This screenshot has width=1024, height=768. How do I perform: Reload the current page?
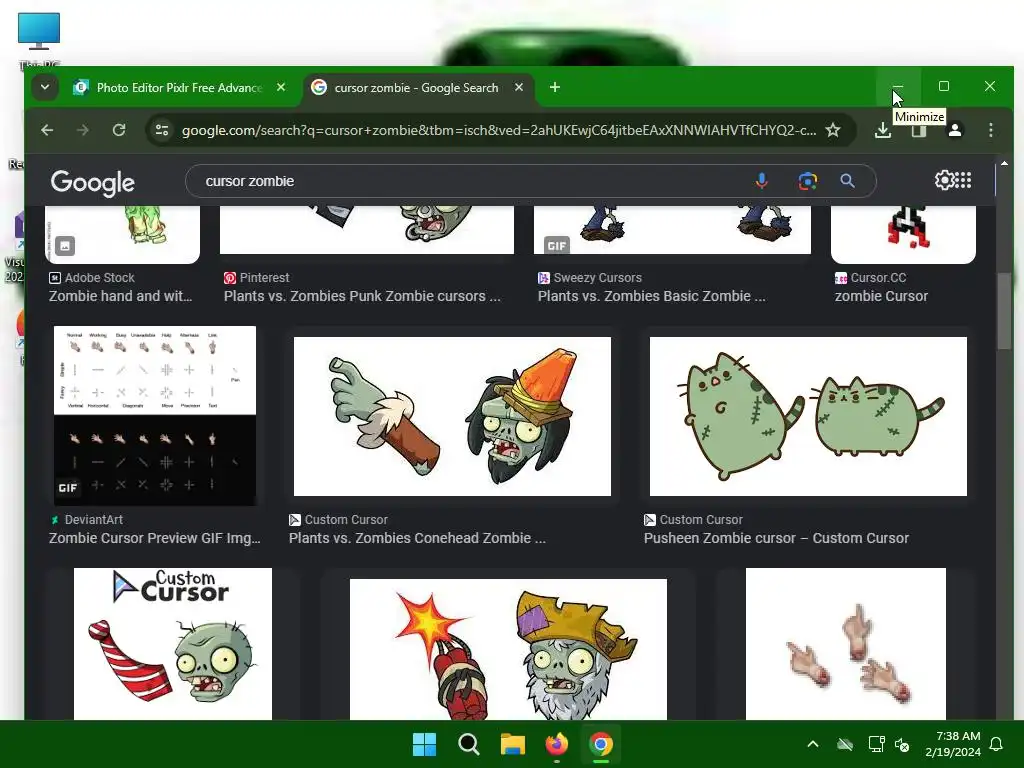(119, 130)
